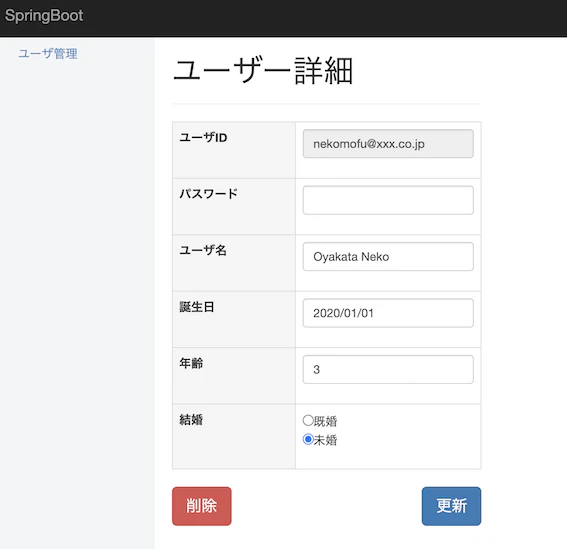
Task: Select the 既婚 radio button
Action: click(308, 420)
